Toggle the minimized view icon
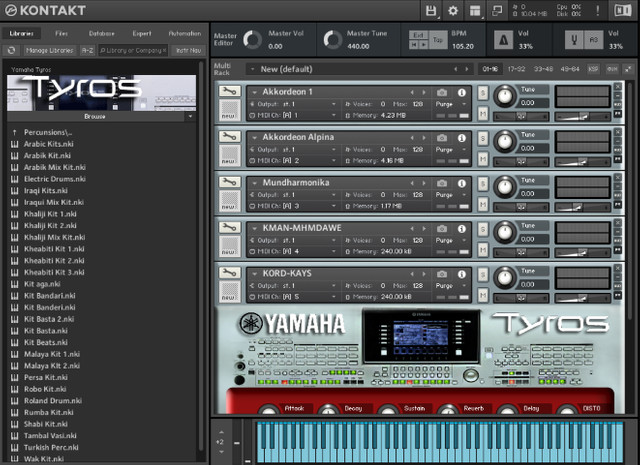This screenshot has height=465, width=640. coord(497,11)
